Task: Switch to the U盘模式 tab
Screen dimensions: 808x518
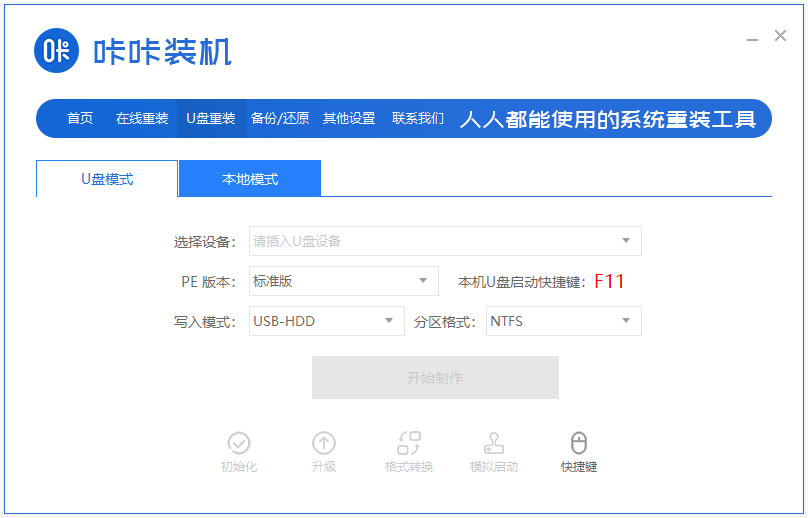Action: [x=107, y=179]
